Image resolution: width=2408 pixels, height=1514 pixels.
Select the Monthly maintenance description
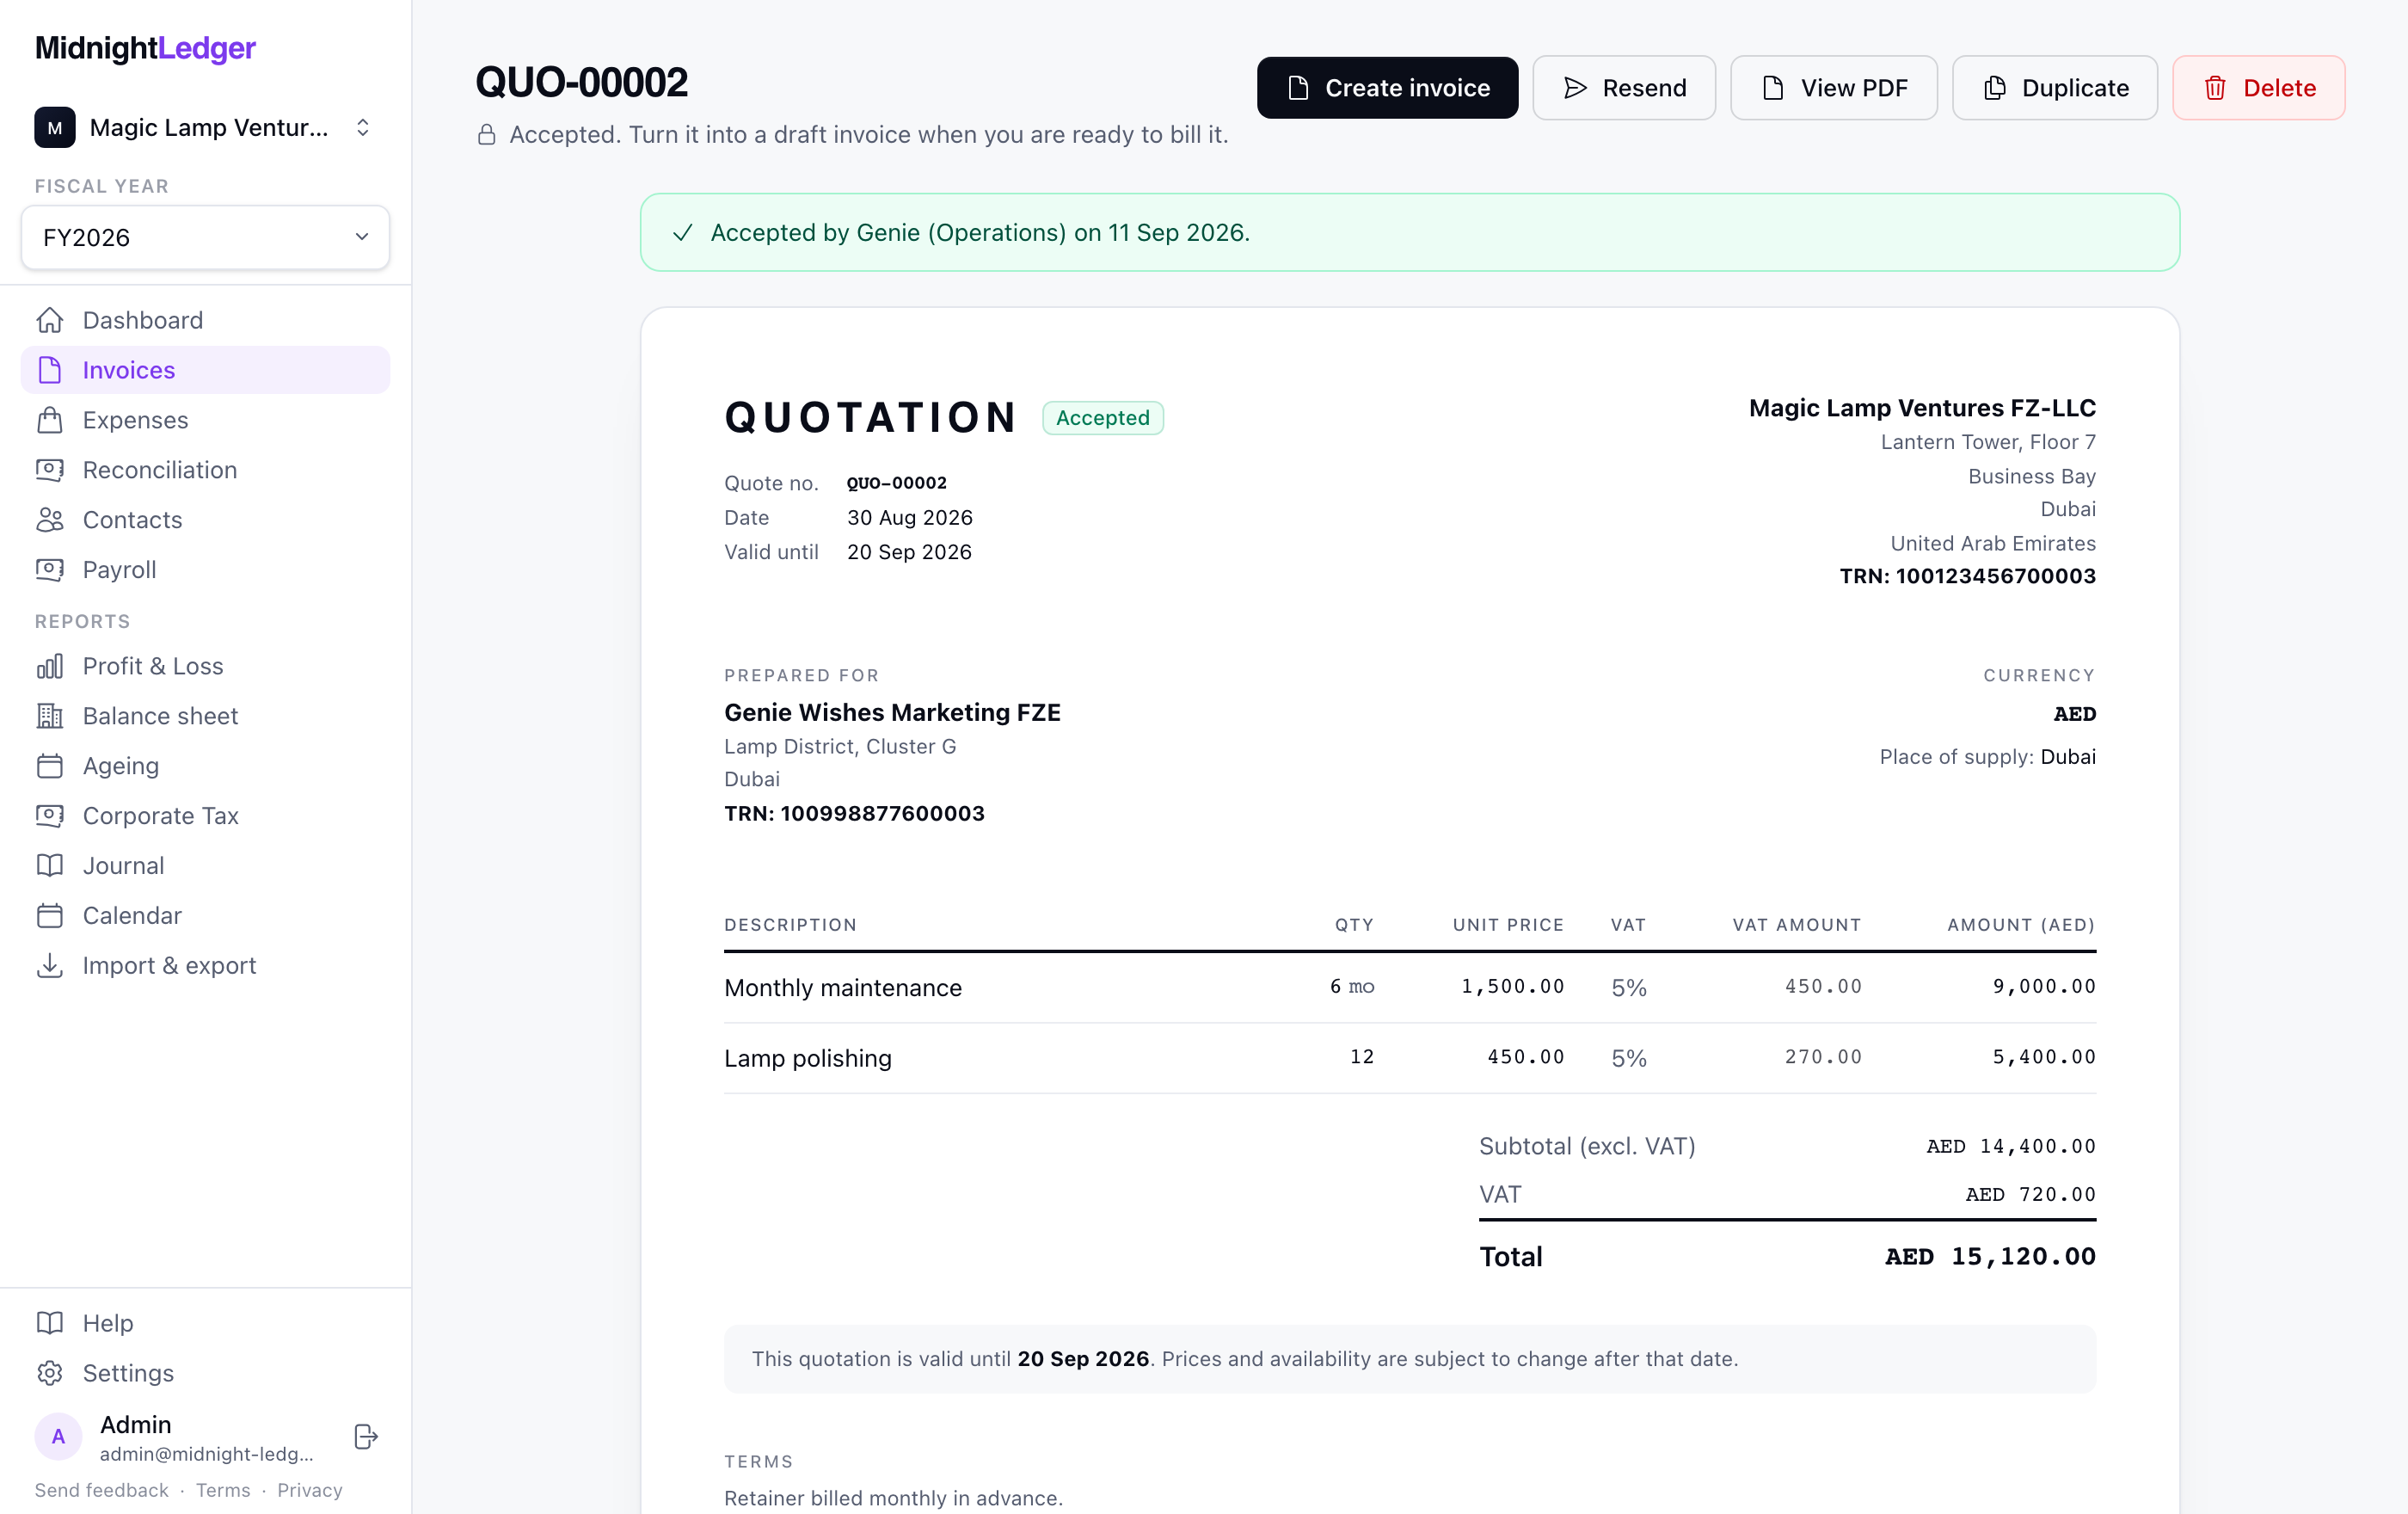[x=843, y=988]
